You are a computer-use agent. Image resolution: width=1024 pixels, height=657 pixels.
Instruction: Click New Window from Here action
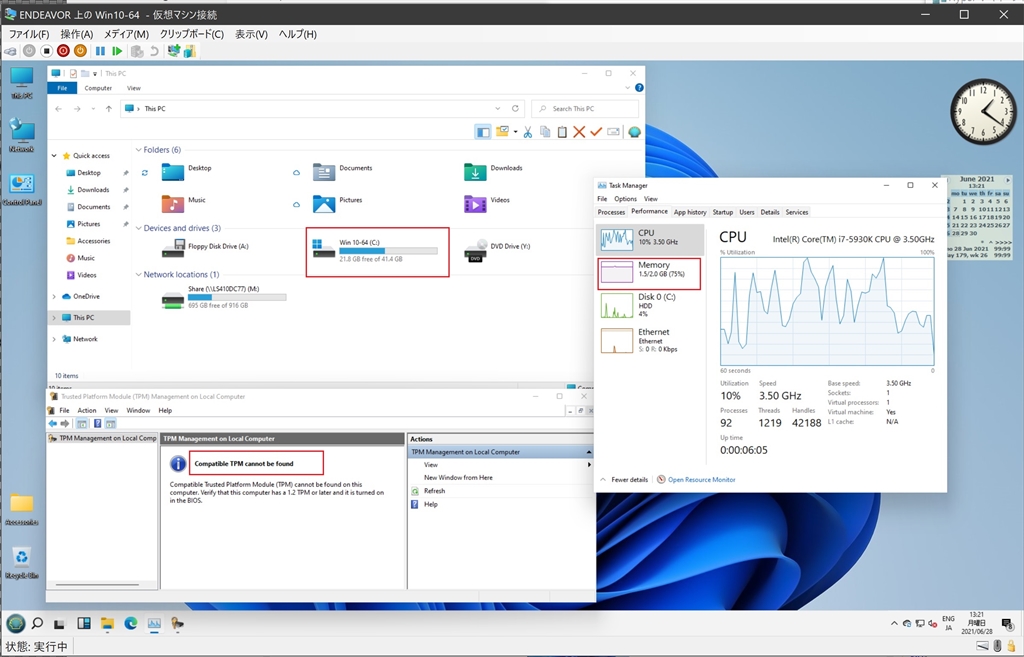(458, 477)
